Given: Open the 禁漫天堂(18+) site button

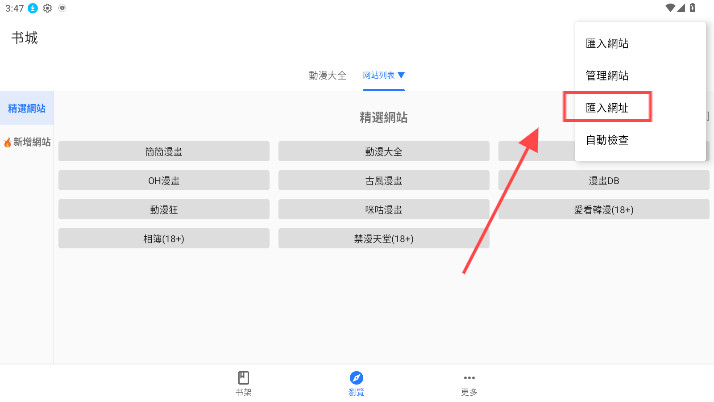Looking at the screenshot, I should 384,239.
